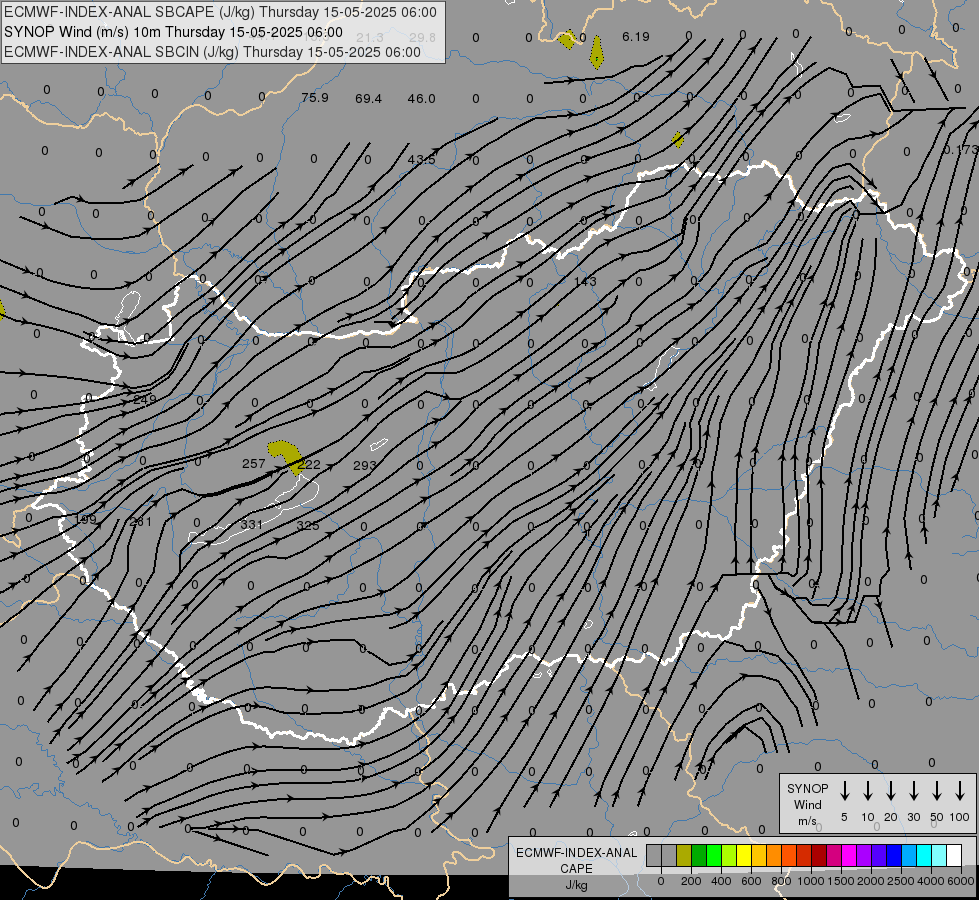Click the SYNOP Wind 10m title line

pos(174,32)
